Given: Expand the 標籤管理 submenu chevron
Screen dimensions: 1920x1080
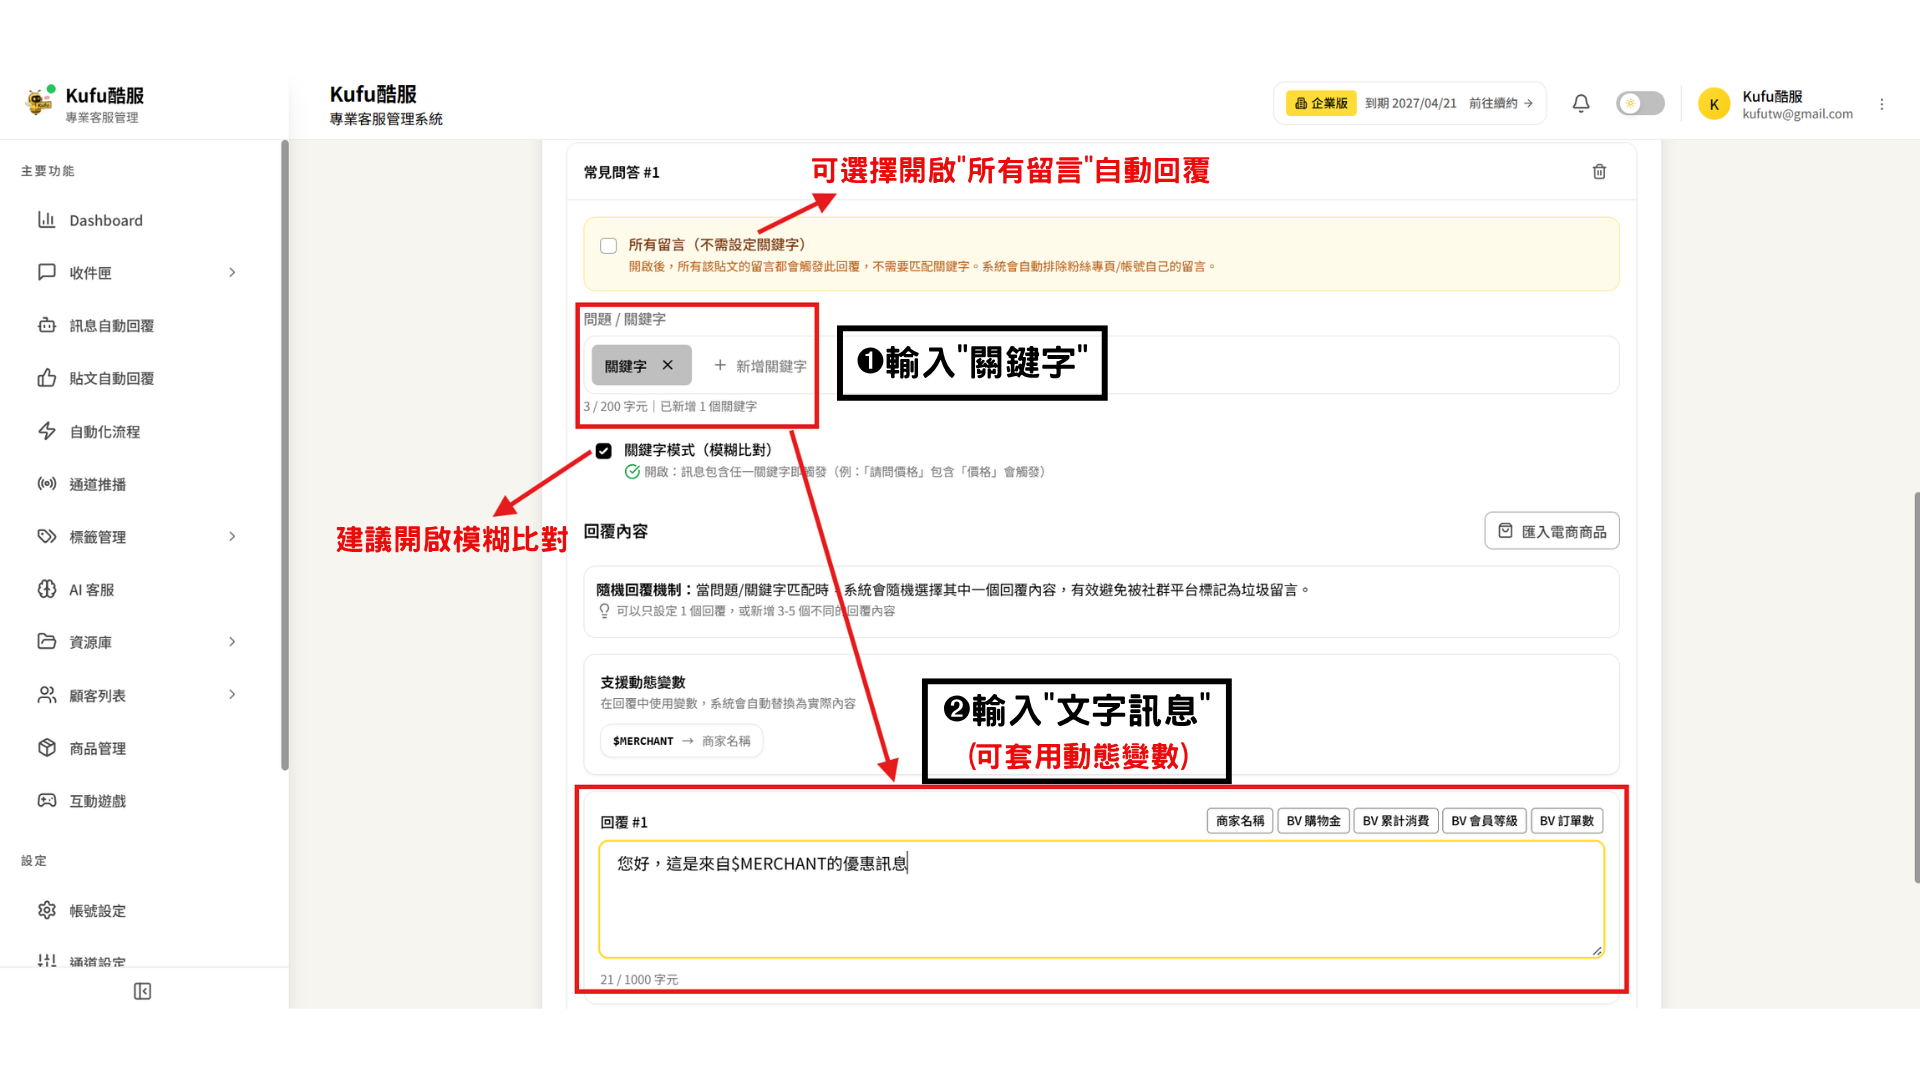Looking at the screenshot, I should (x=232, y=536).
